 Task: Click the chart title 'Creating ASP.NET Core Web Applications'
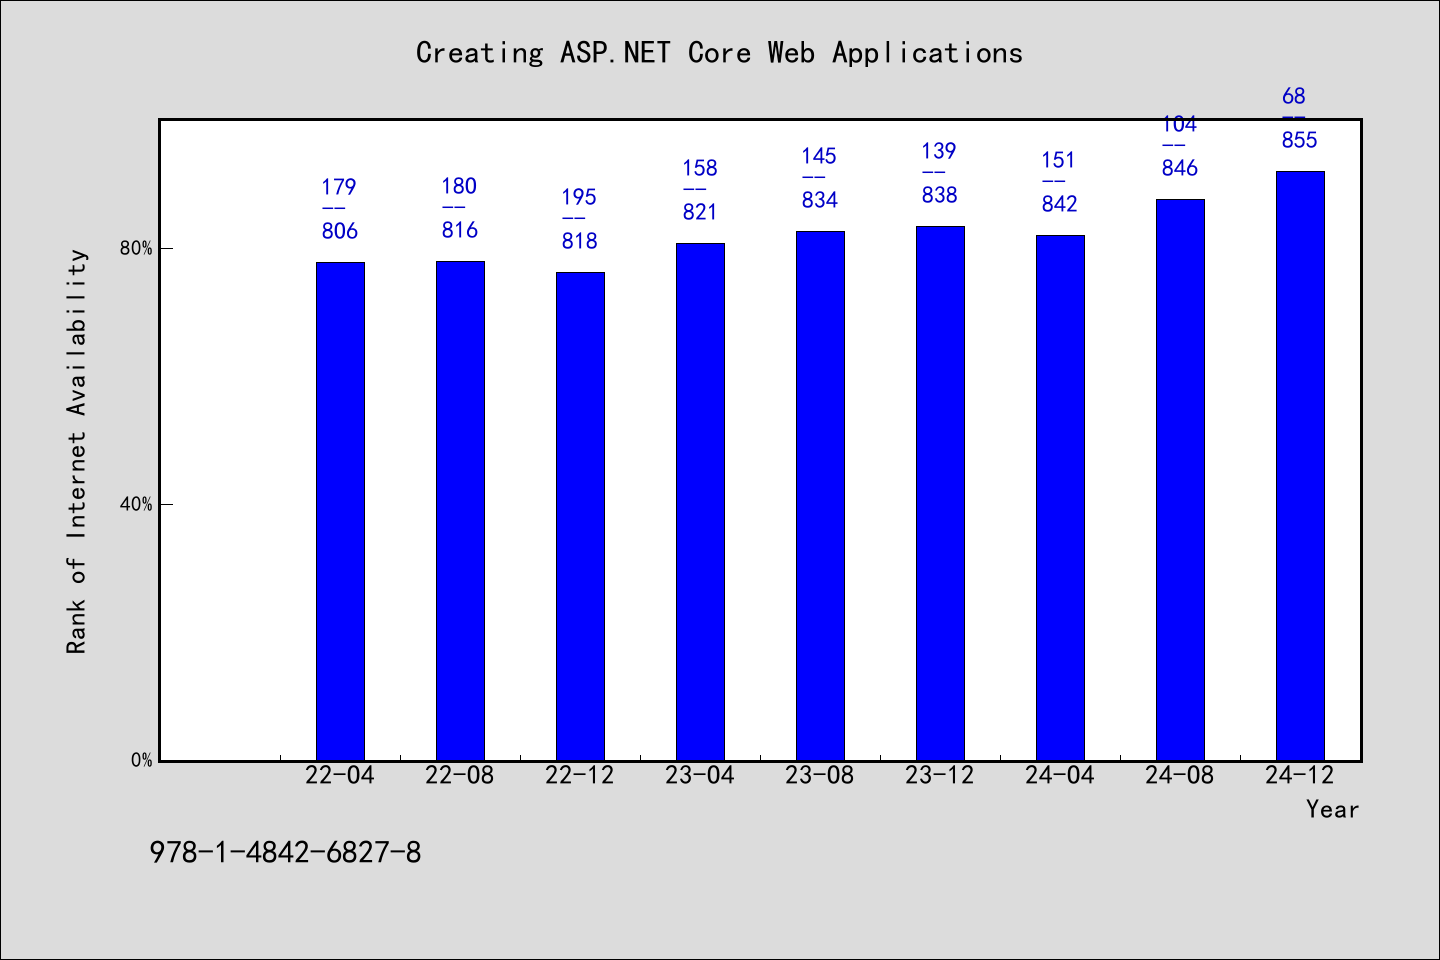719,53
